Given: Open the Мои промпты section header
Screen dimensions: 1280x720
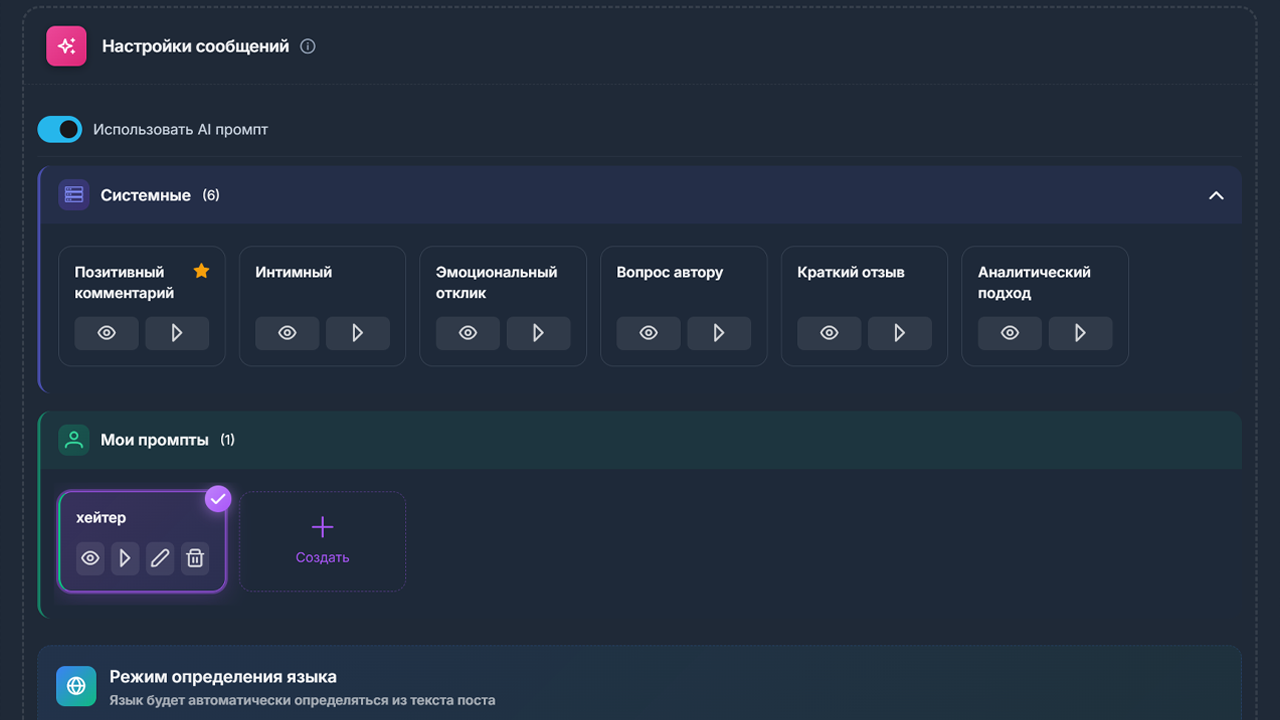Looking at the screenshot, I should [154, 440].
